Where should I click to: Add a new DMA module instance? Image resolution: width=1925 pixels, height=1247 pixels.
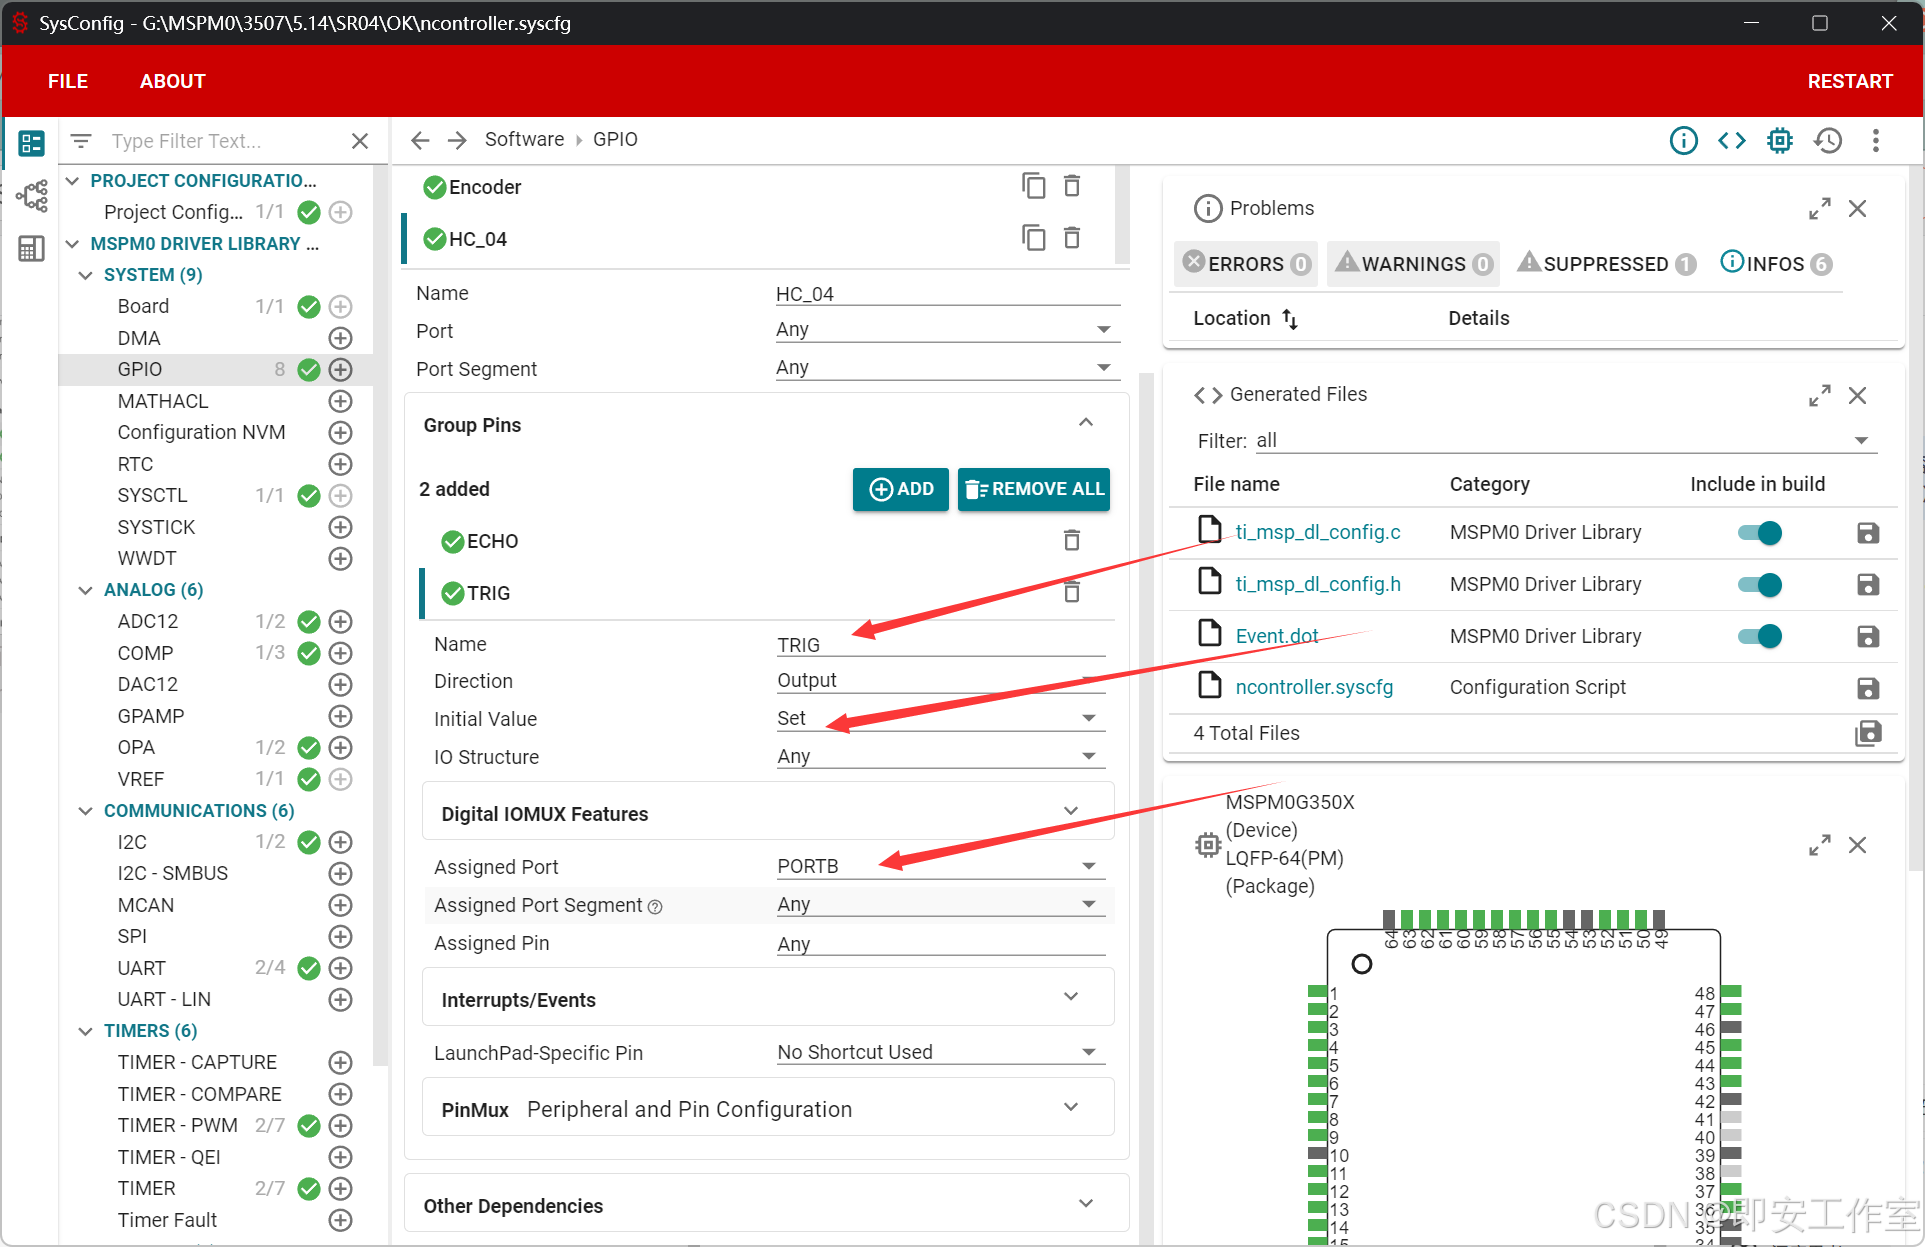tap(341, 338)
